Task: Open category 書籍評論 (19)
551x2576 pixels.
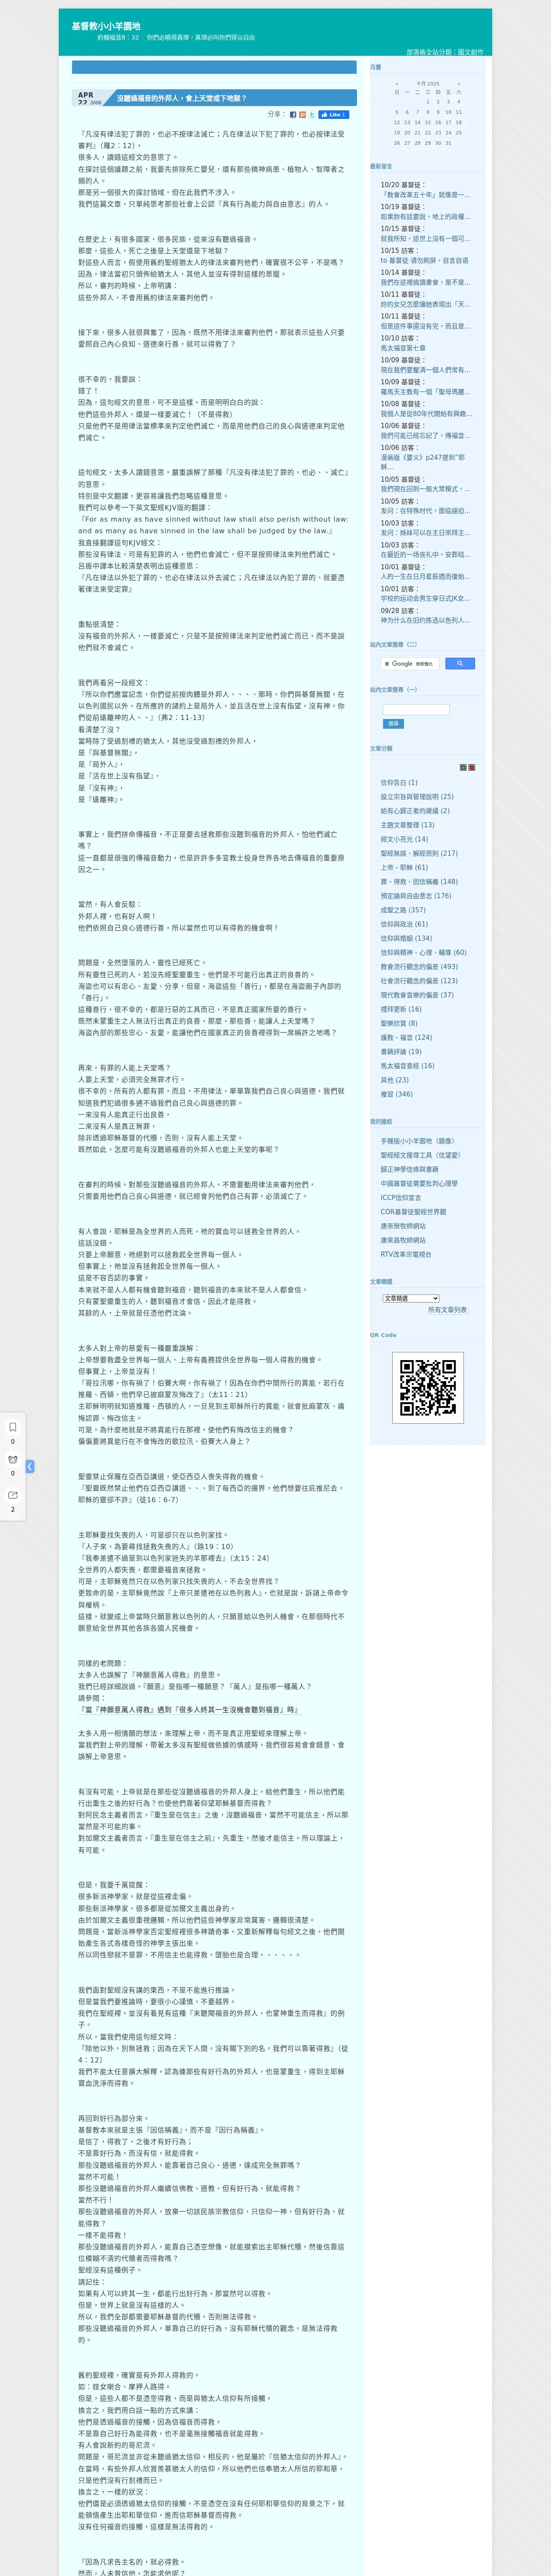Action: coord(401,1052)
